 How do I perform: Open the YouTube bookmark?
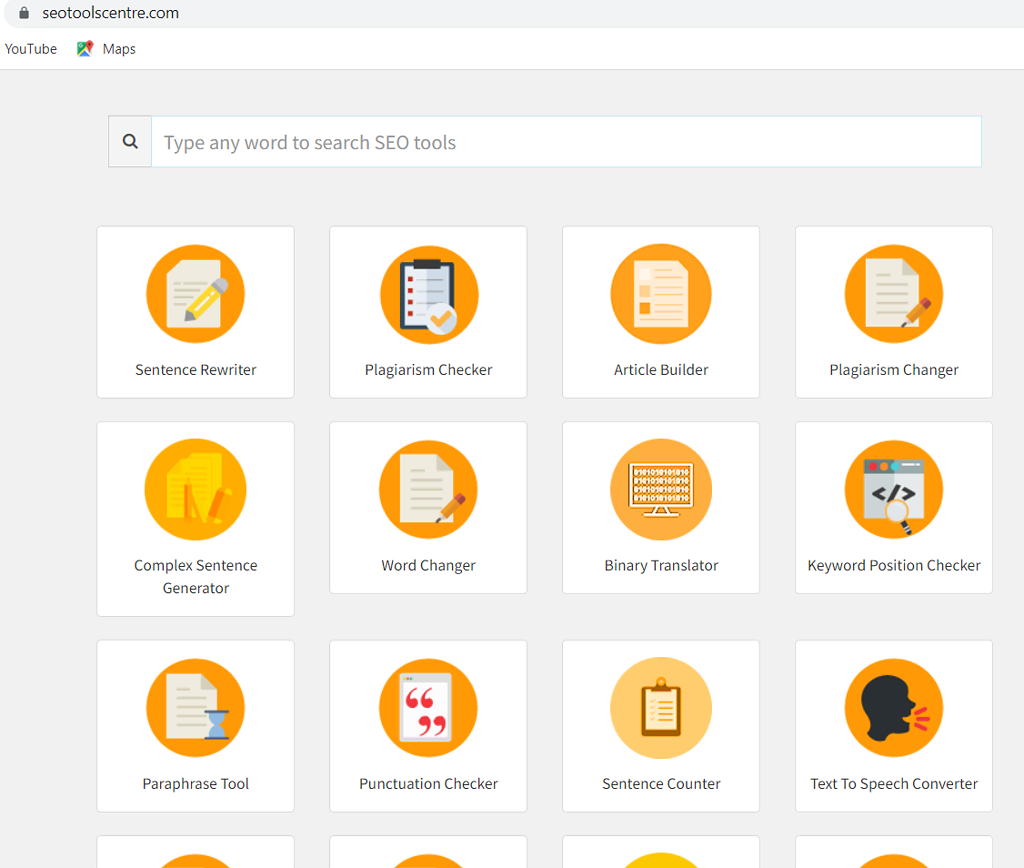(x=30, y=48)
